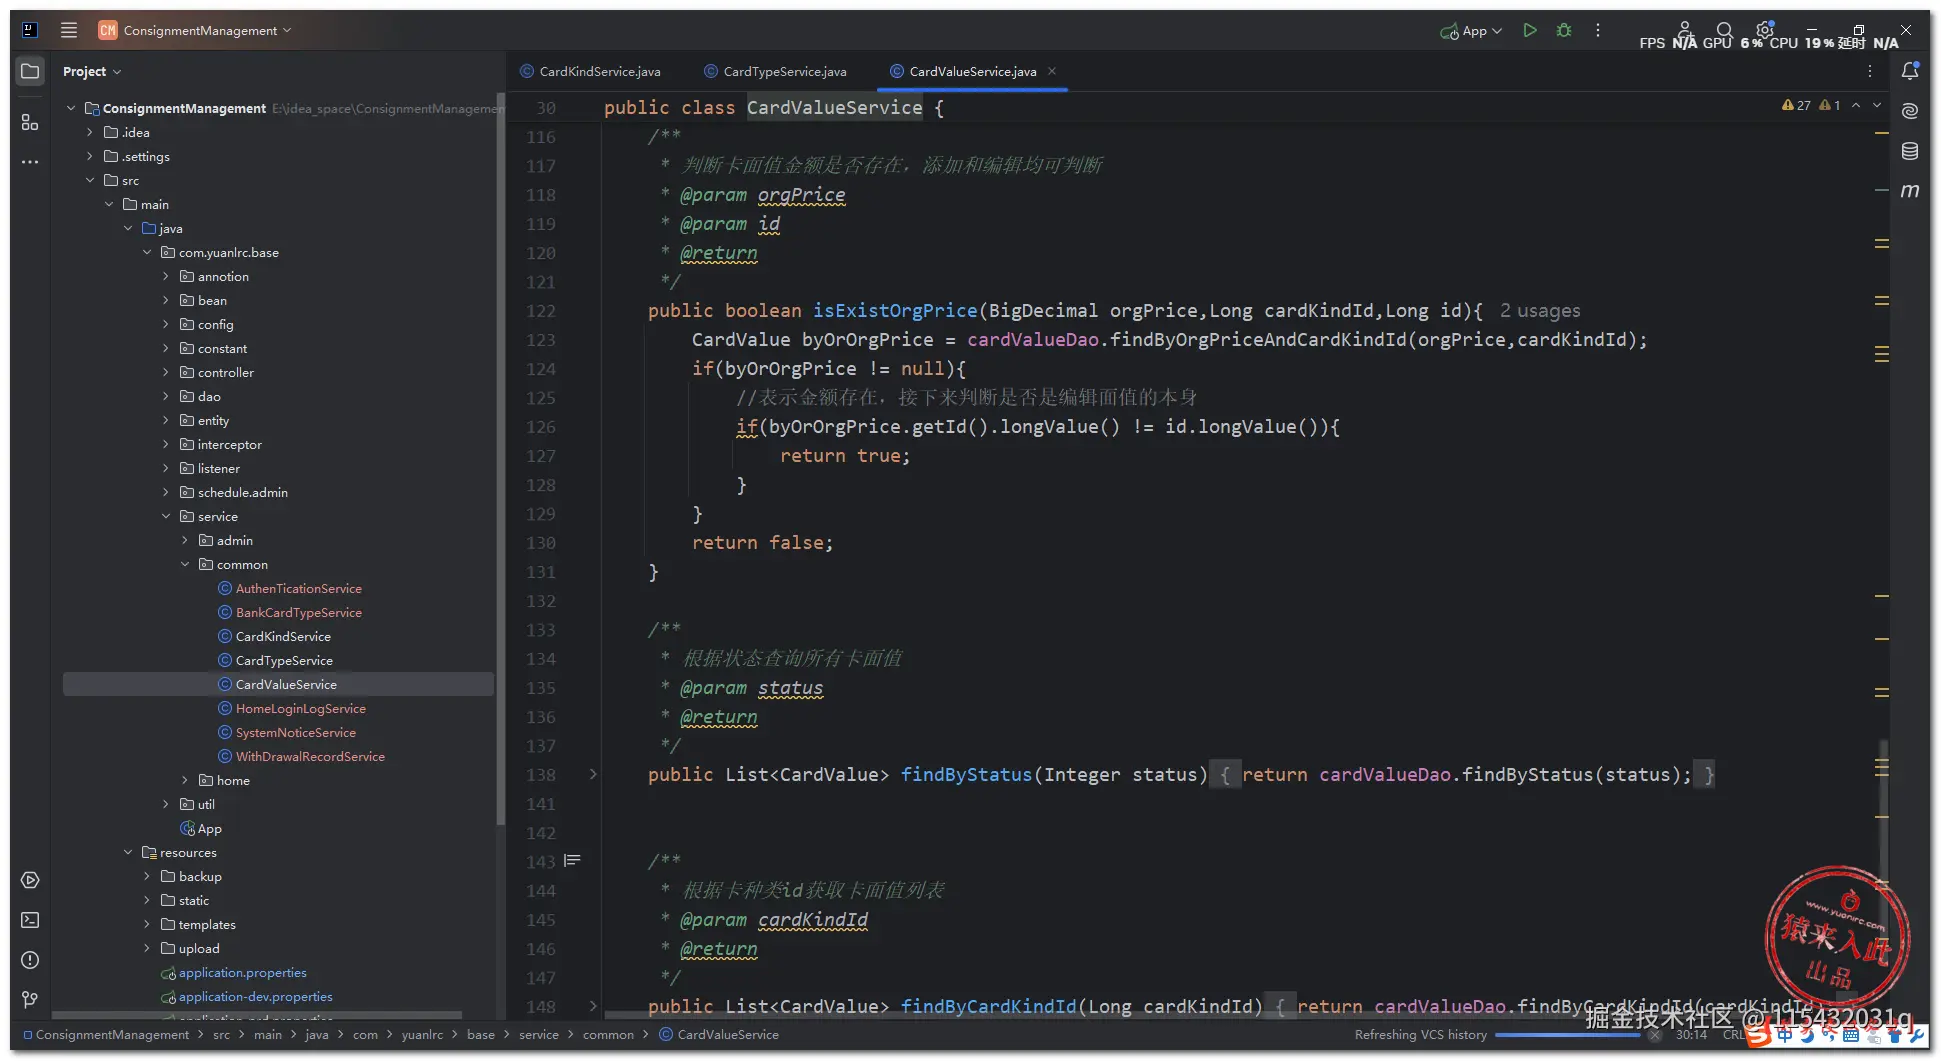The height and width of the screenshot is (1061, 1941).
Task: Switch to CardKindService.java tab
Action: coord(591,71)
